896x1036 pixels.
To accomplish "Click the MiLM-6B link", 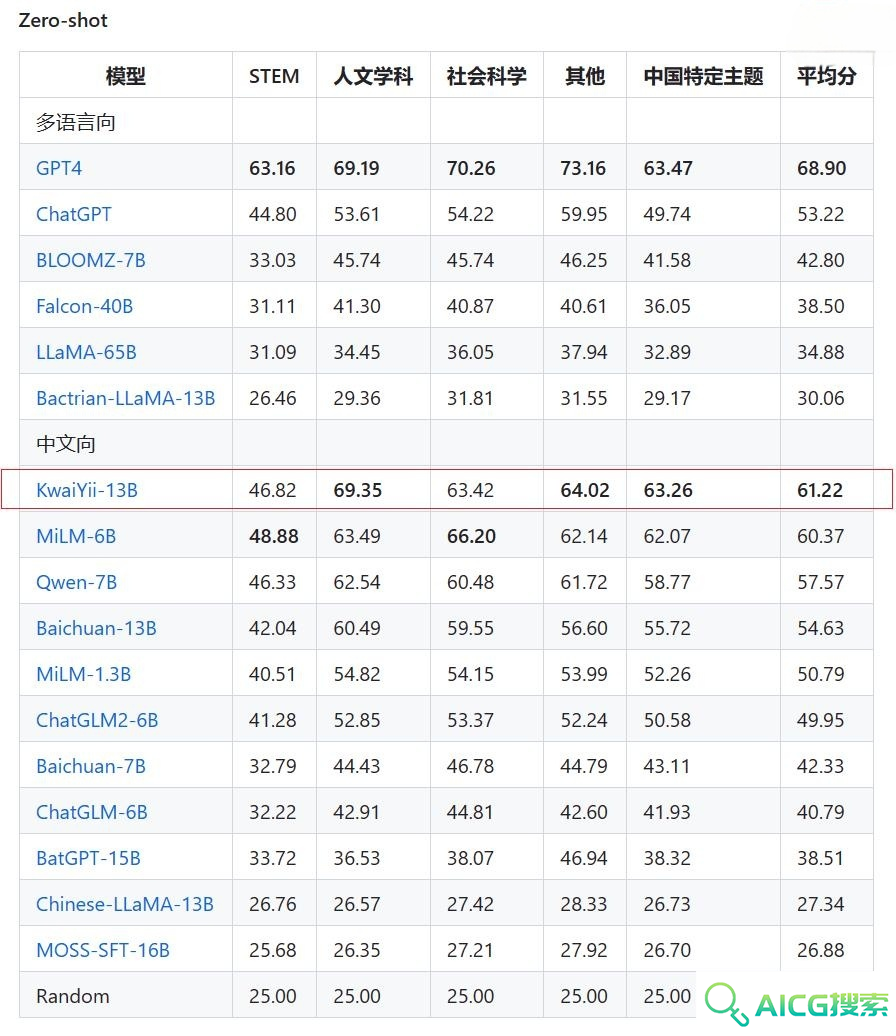I will coord(76,536).
